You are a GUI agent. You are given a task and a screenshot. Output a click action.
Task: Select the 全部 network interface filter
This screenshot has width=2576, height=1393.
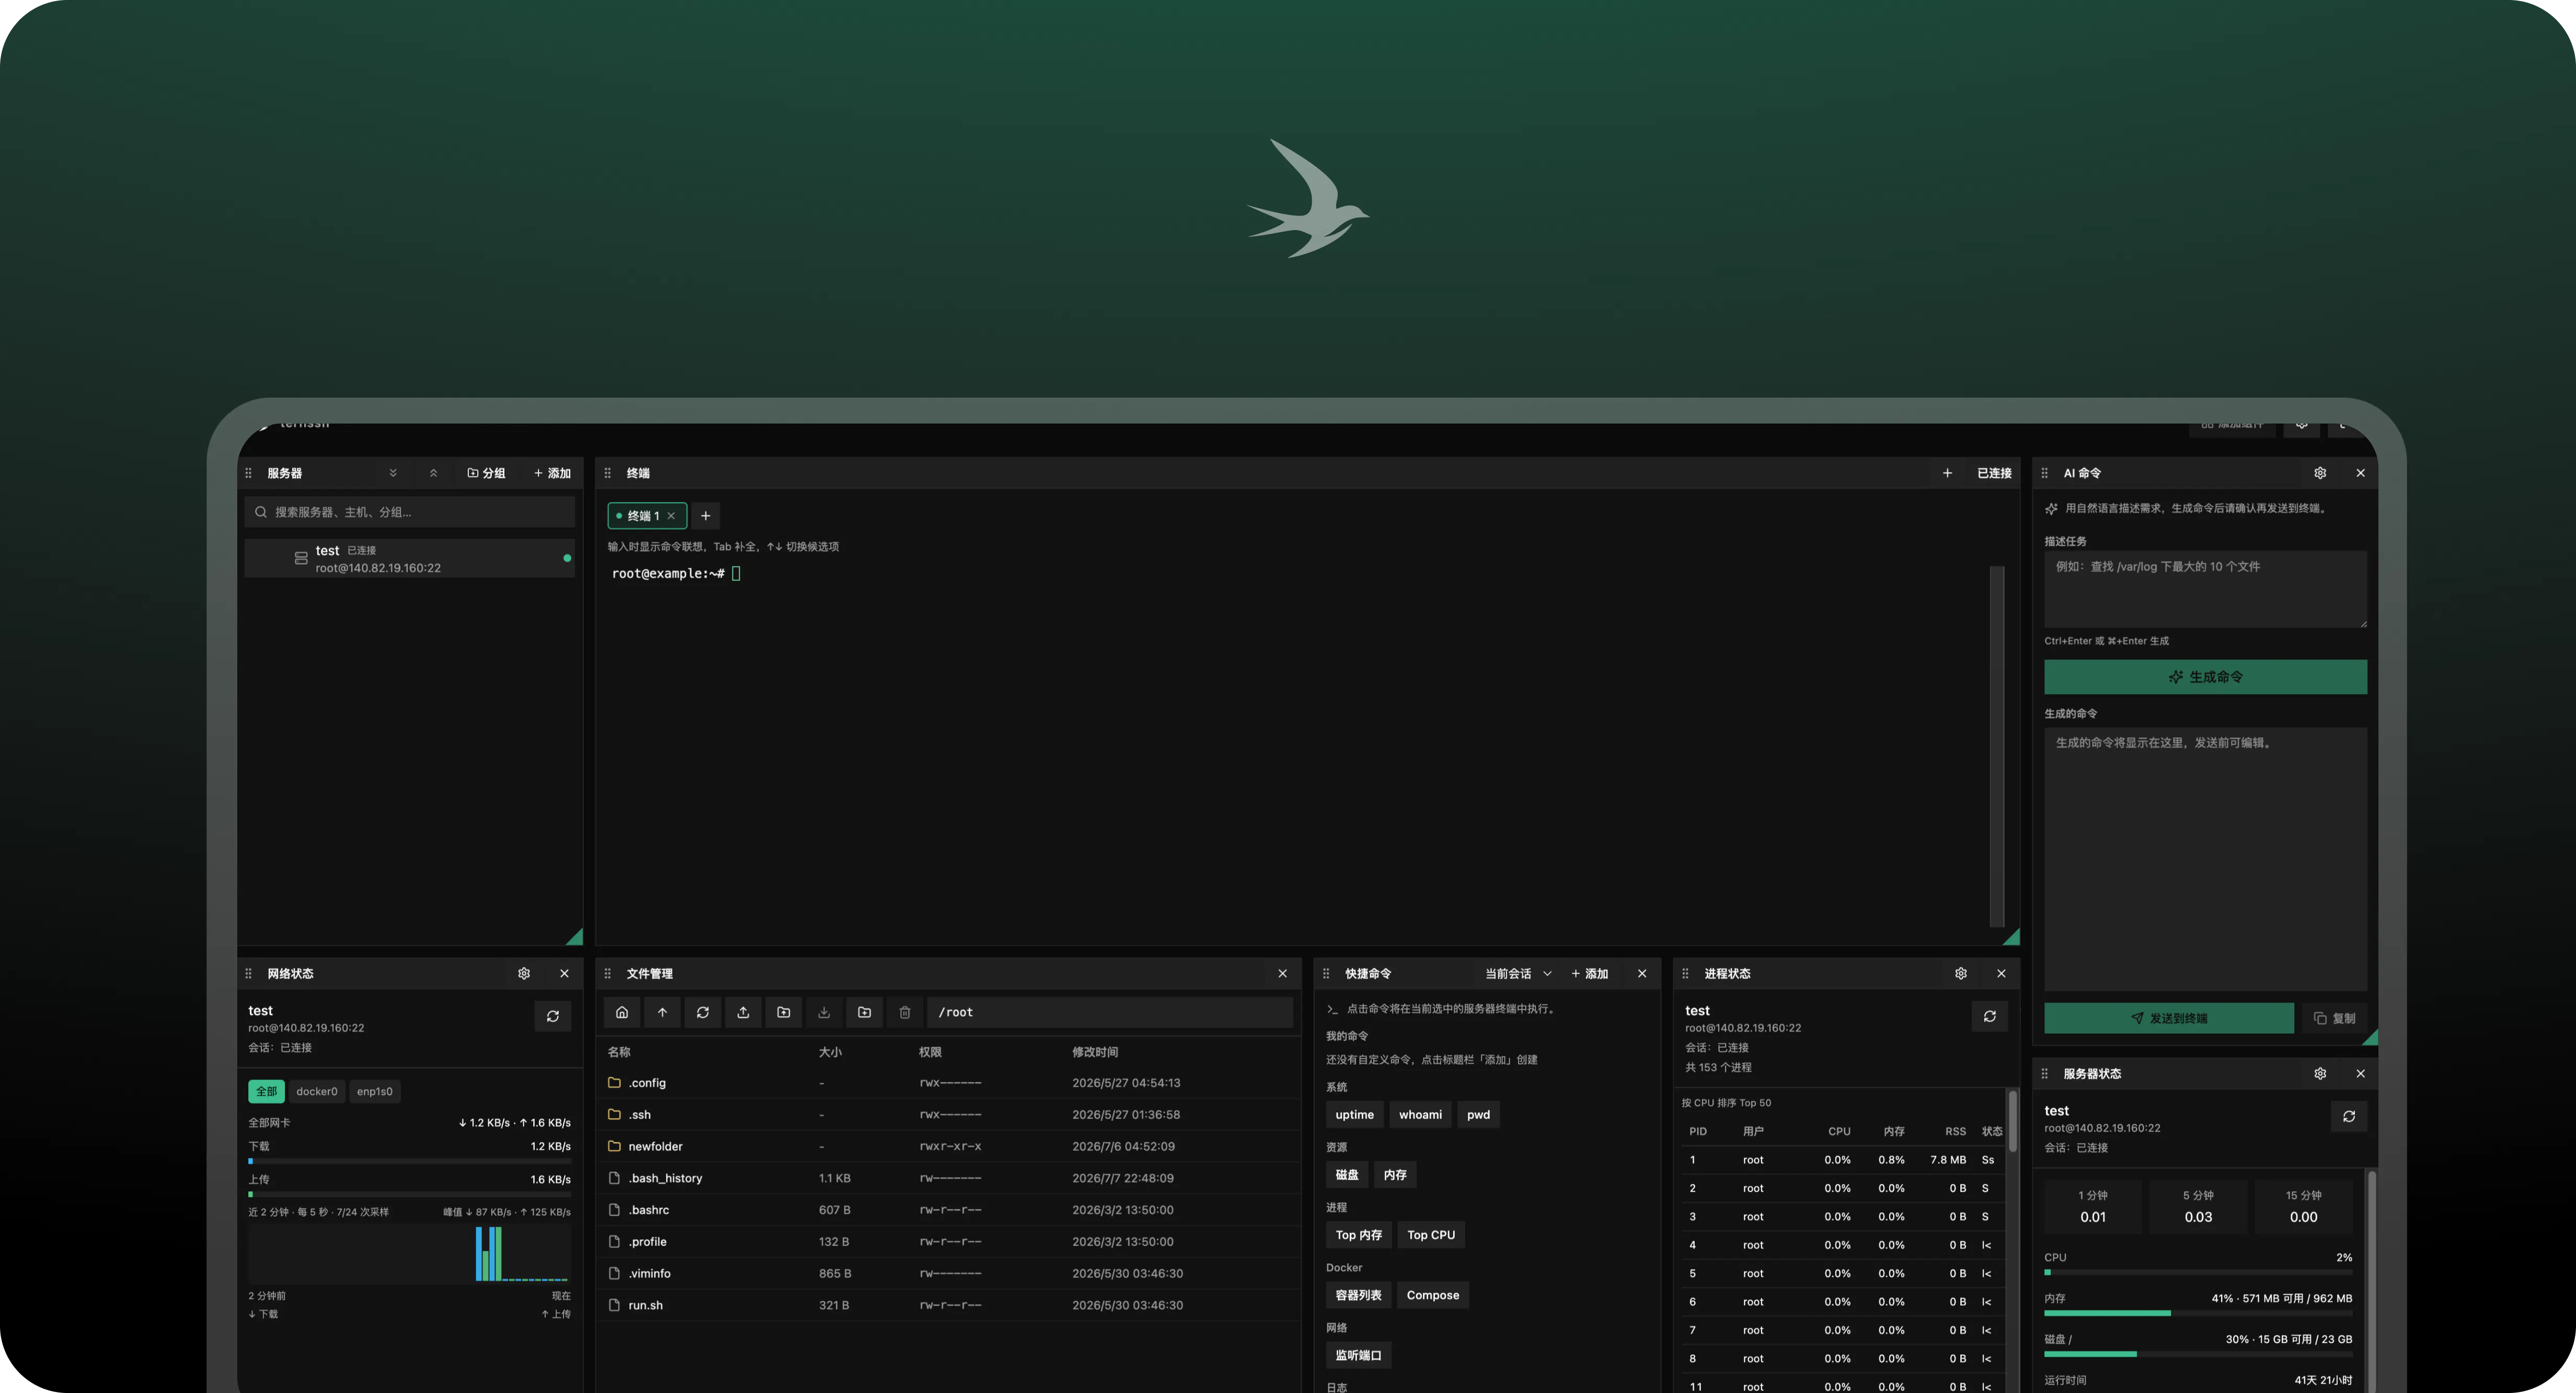266,1091
